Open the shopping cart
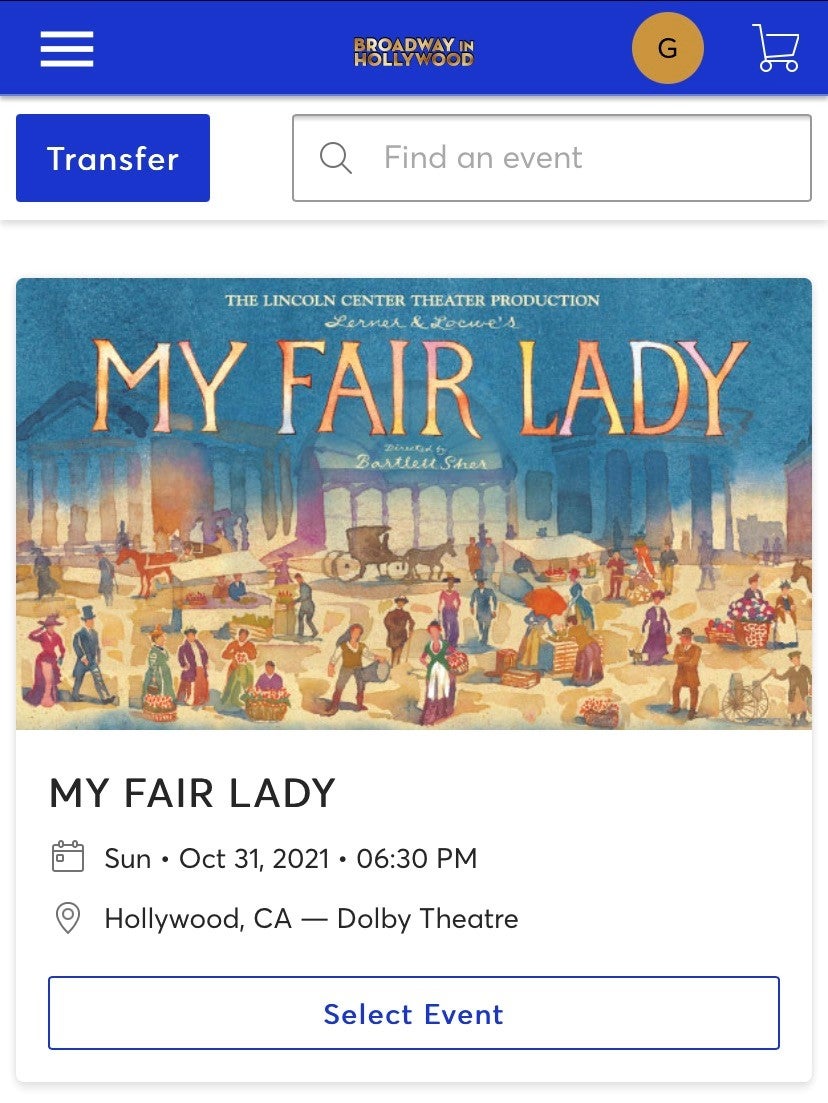This screenshot has height=1103, width=828. 776,48
